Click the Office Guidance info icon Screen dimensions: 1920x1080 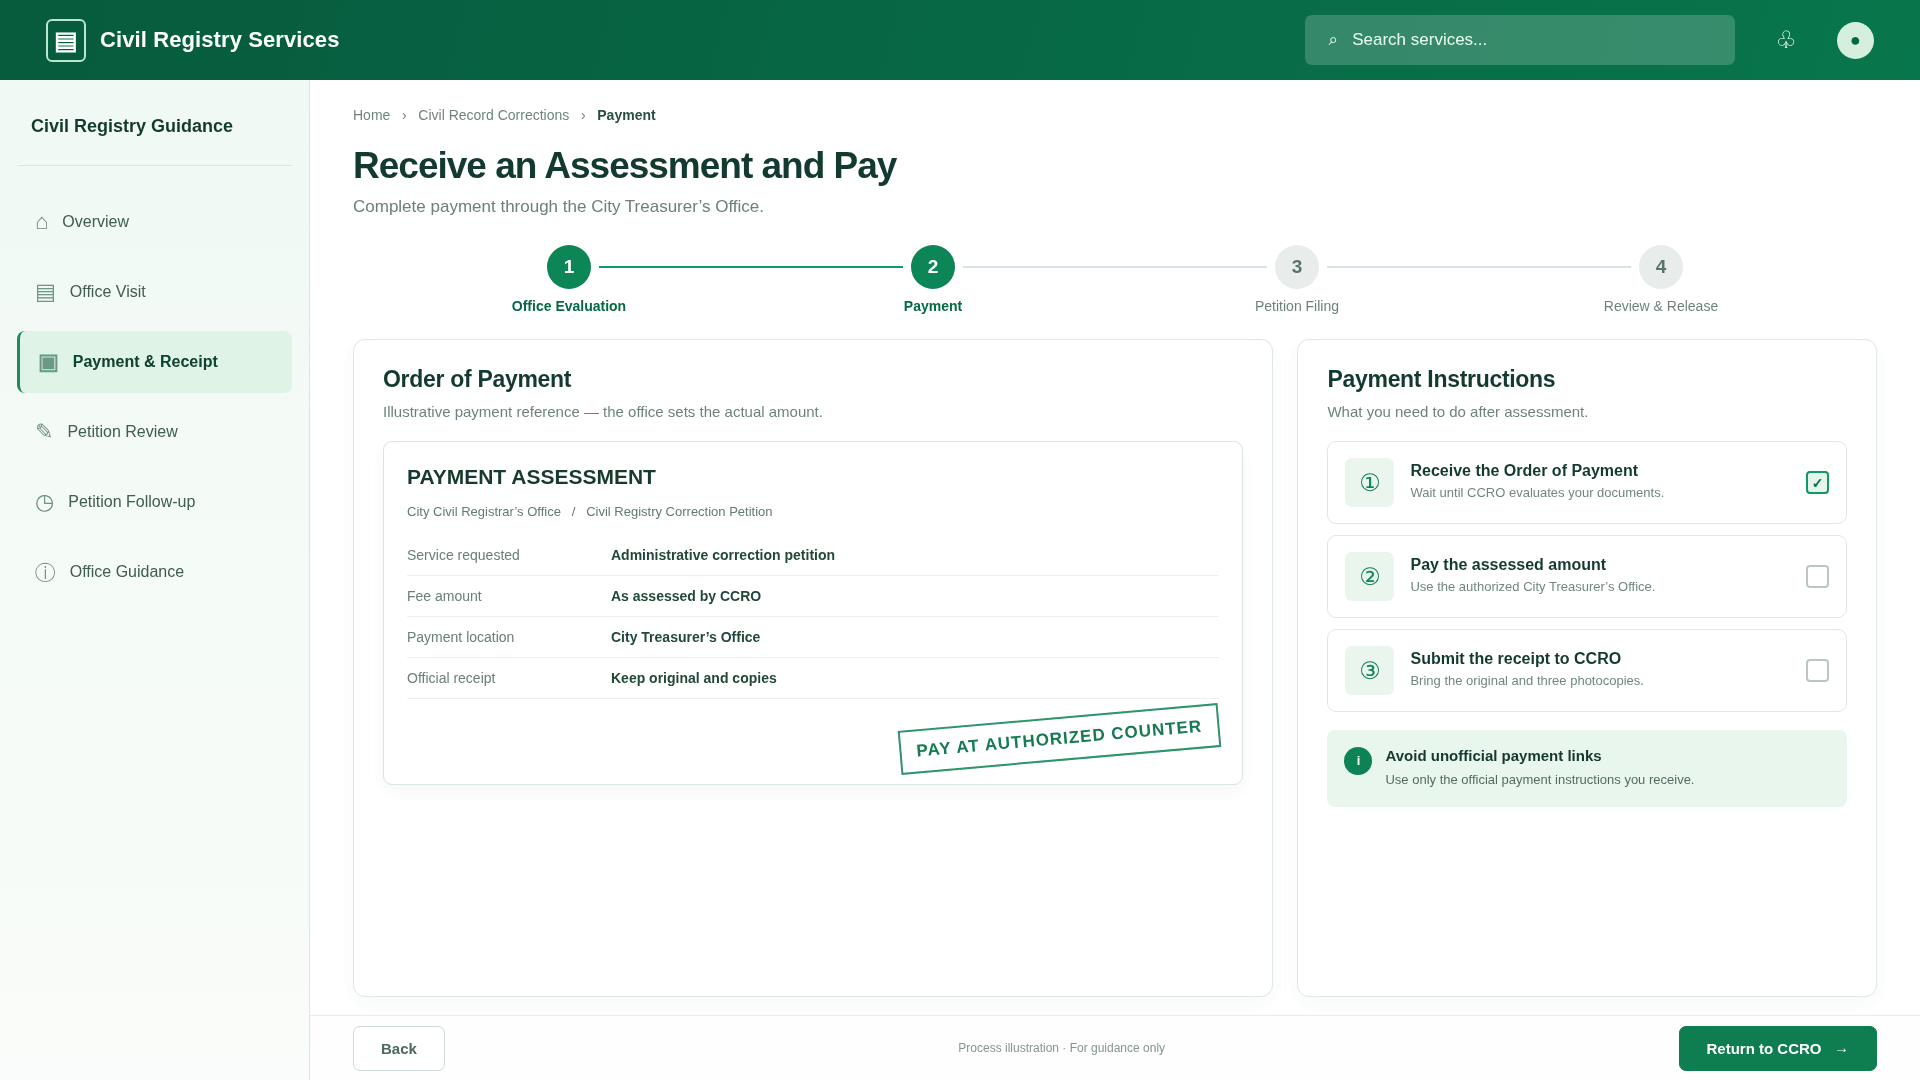pos(45,572)
